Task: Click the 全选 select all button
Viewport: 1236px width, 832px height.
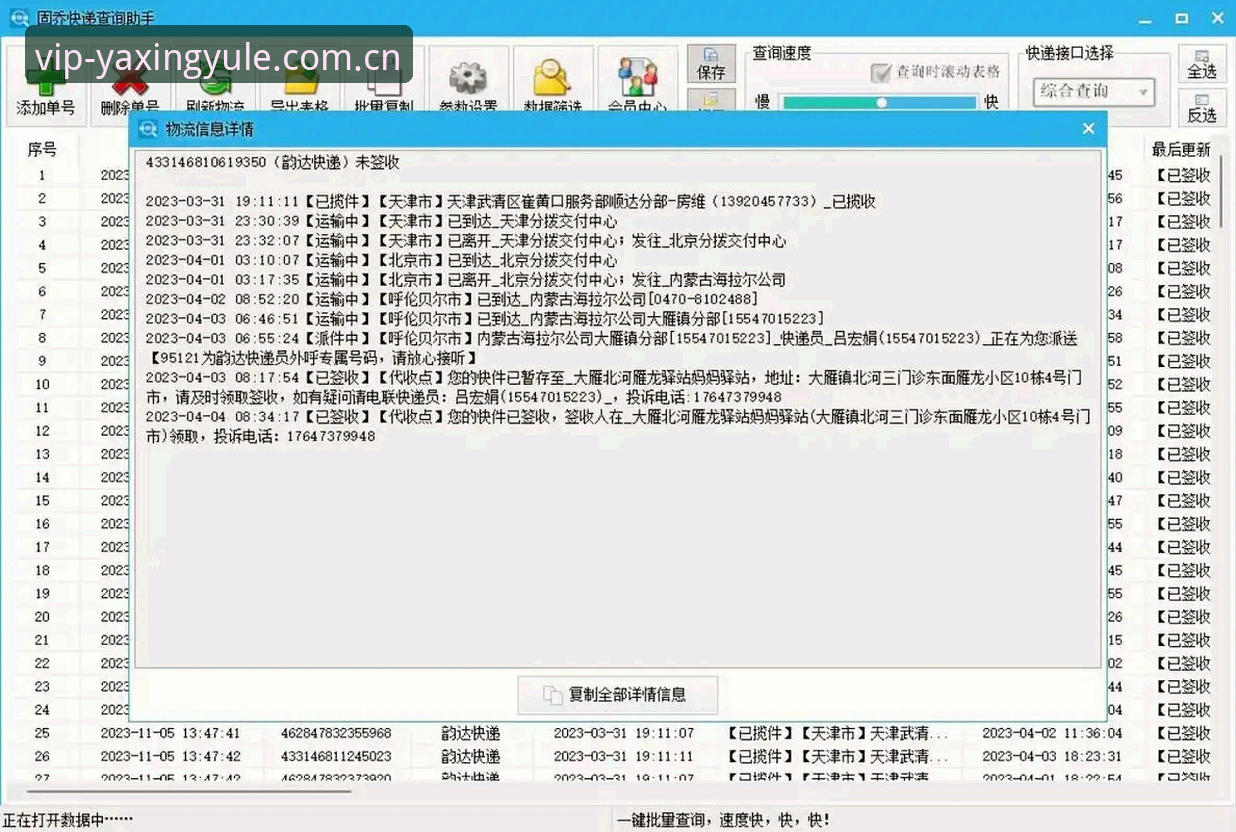Action: (1202, 64)
